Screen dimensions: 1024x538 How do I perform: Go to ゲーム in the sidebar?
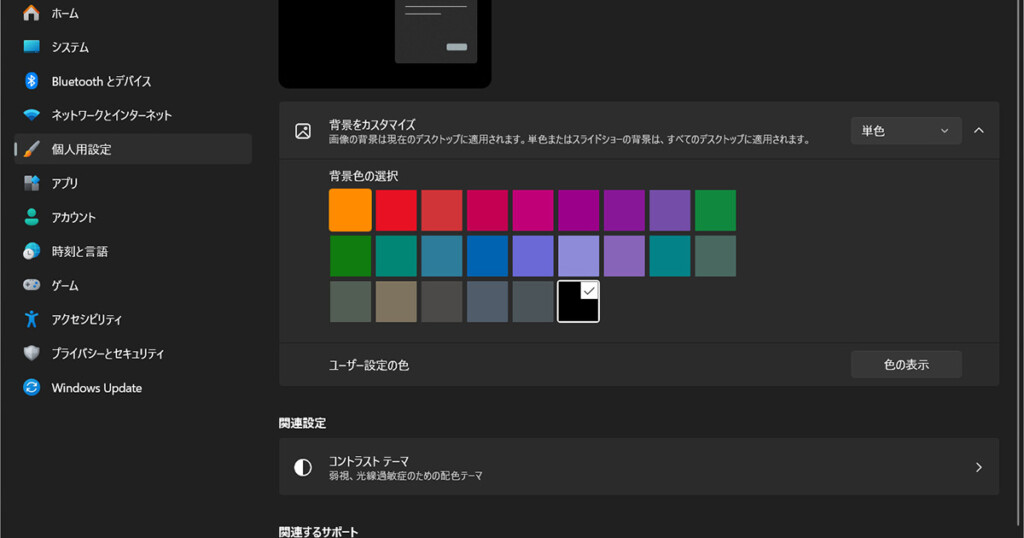pyautogui.click(x=133, y=285)
